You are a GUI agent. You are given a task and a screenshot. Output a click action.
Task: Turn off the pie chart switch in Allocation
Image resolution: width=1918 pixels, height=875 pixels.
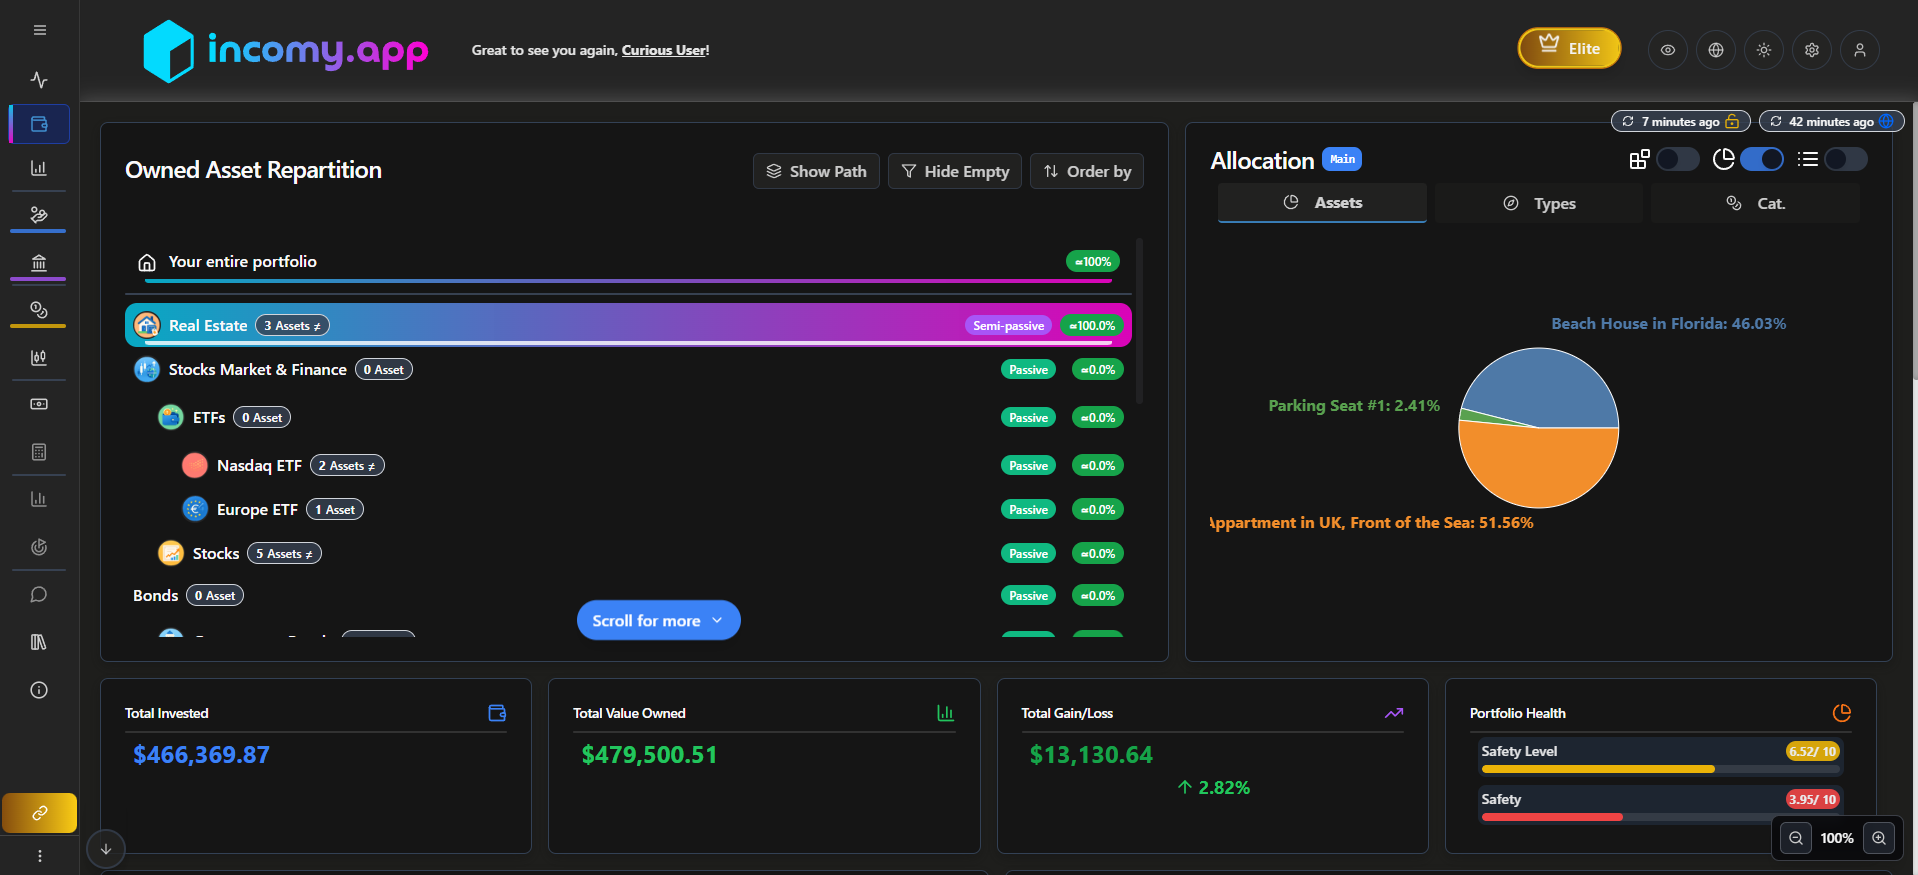click(1762, 159)
